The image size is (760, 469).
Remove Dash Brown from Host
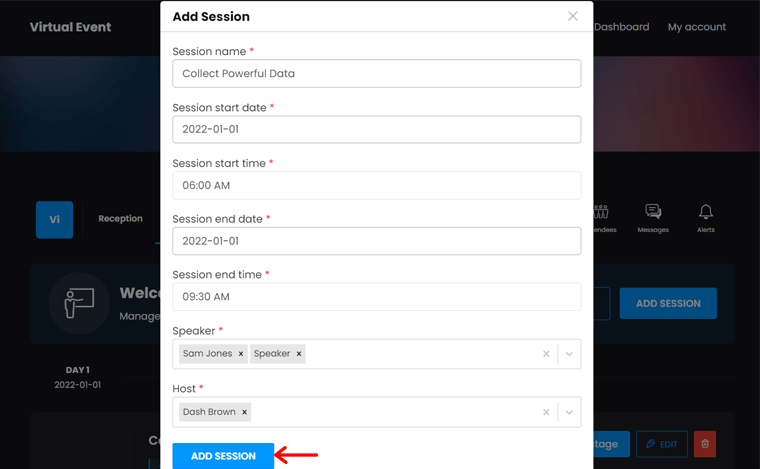pos(245,412)
